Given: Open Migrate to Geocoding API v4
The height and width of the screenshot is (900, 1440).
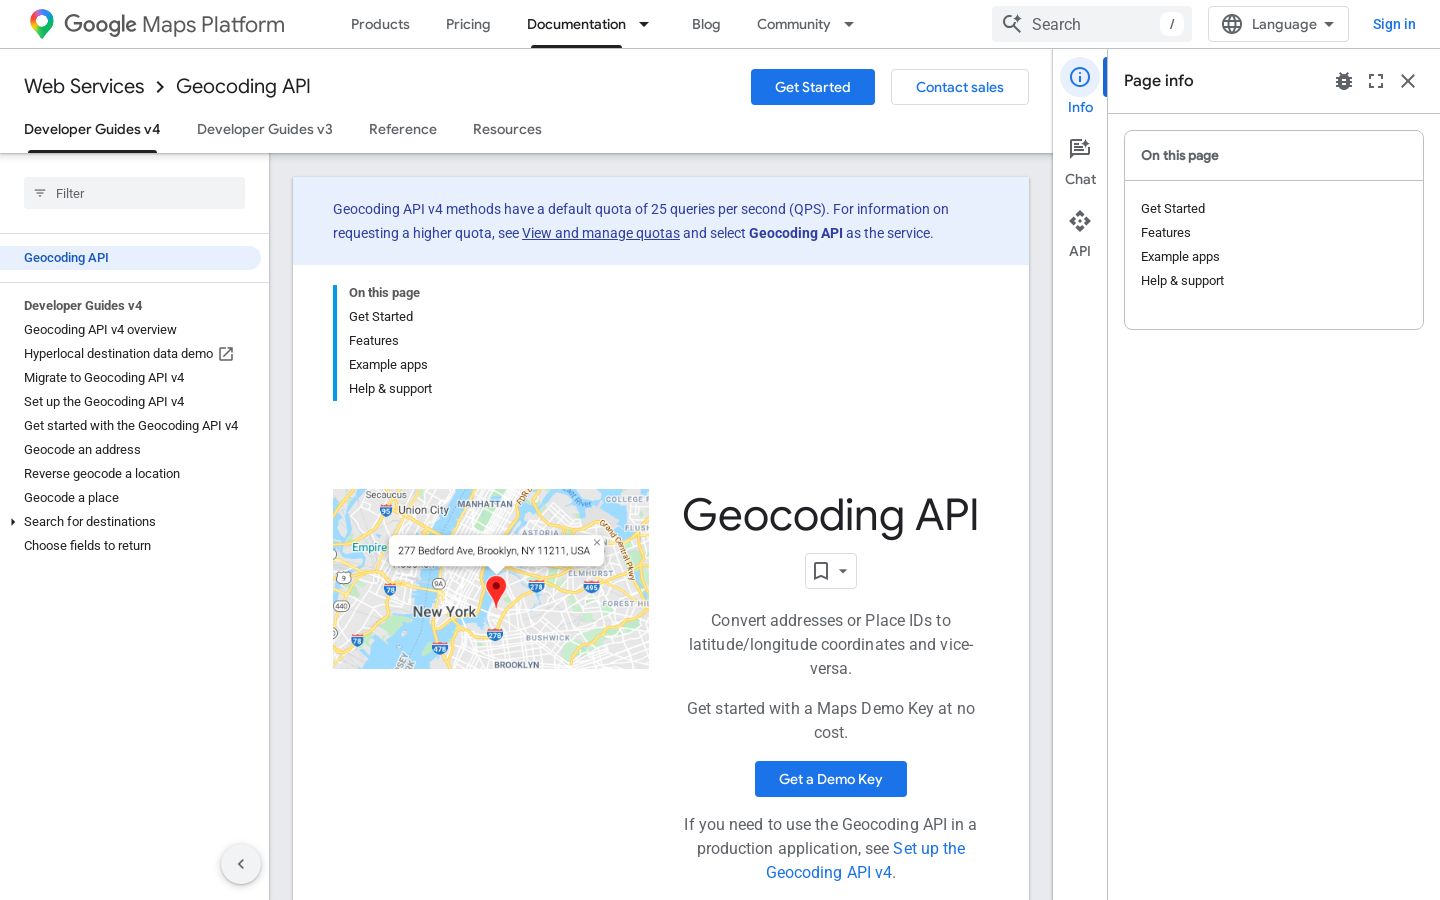Looking at the screenshot, I should point(104,378).
